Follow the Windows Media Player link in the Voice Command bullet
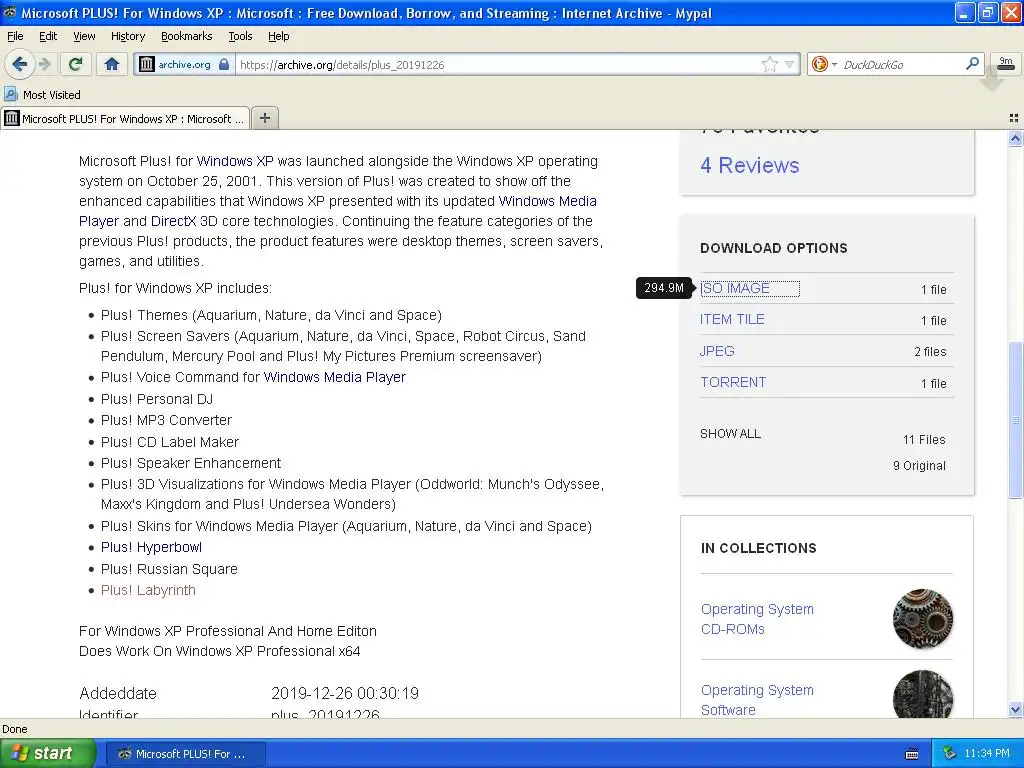1024x768 pixels. [334, 377]
